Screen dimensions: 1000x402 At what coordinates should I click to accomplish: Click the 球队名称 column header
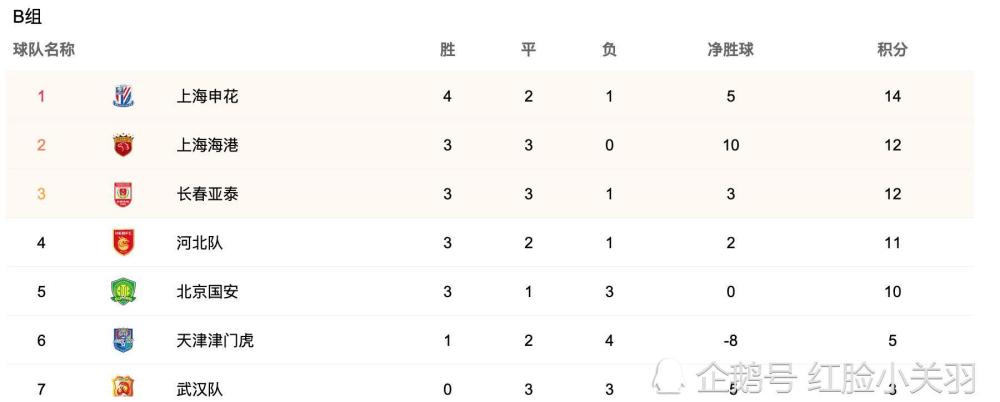click(43, 50)
